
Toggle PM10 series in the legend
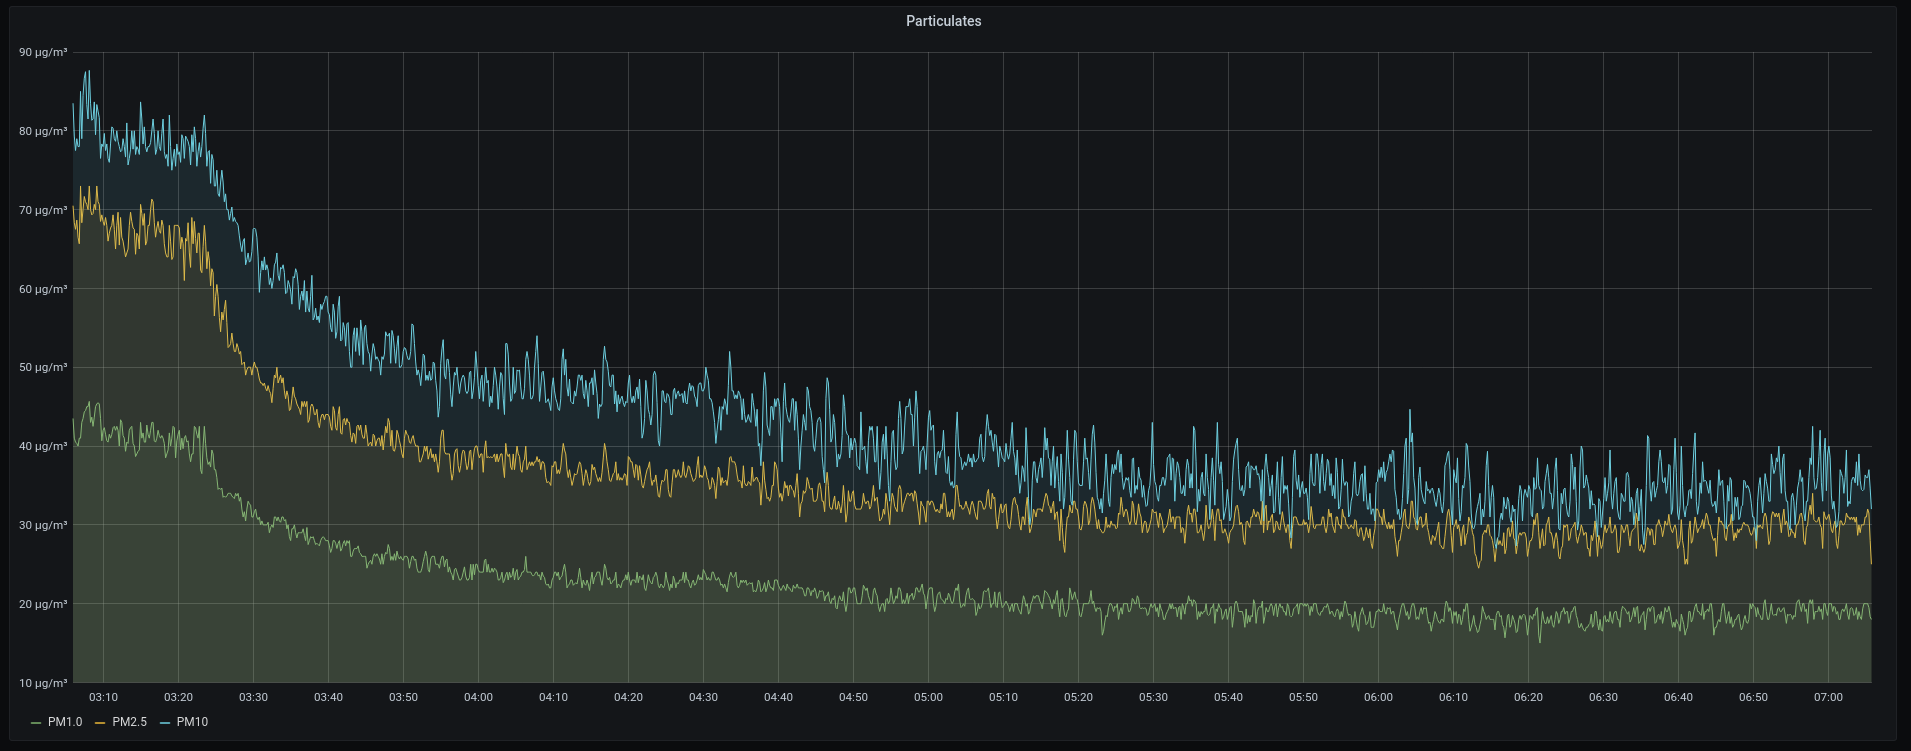[192, 722]
